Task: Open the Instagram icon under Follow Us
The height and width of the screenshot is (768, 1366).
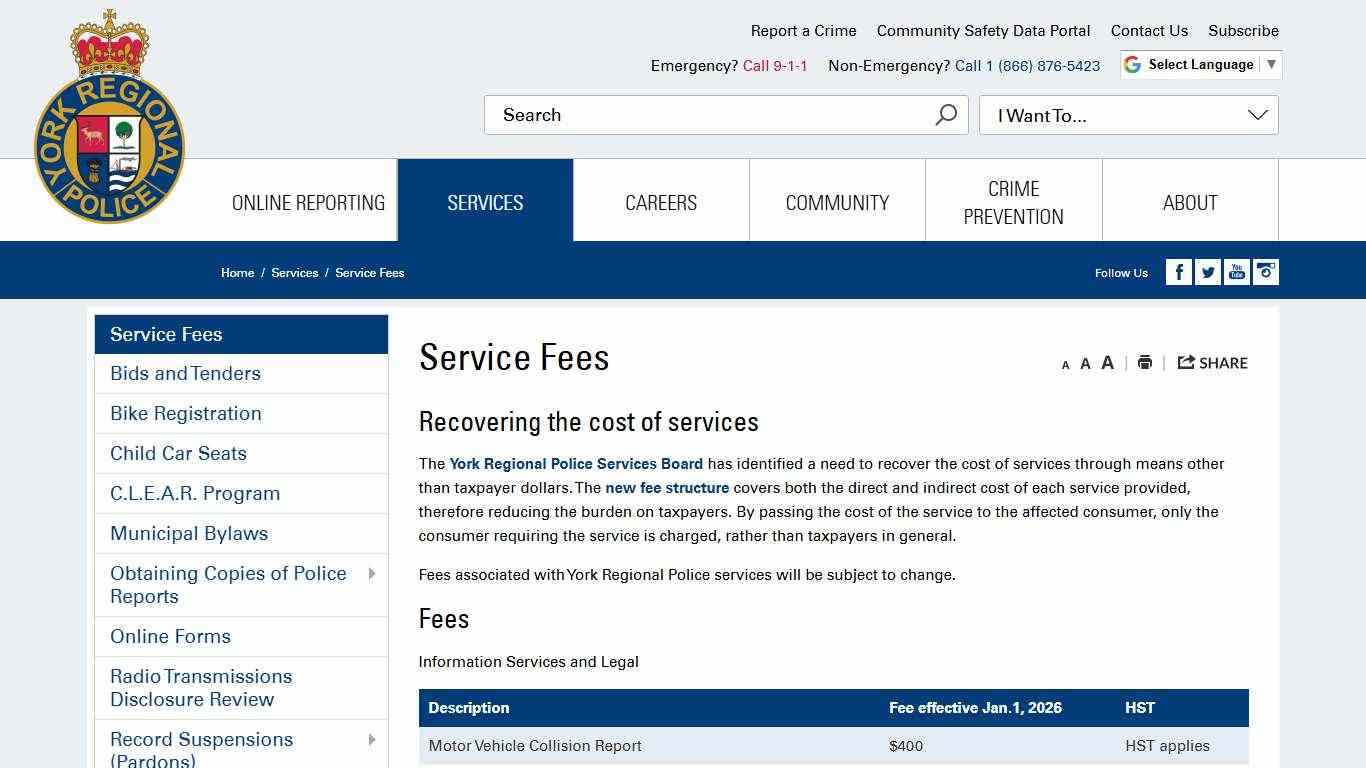Action: [1265, 271]
